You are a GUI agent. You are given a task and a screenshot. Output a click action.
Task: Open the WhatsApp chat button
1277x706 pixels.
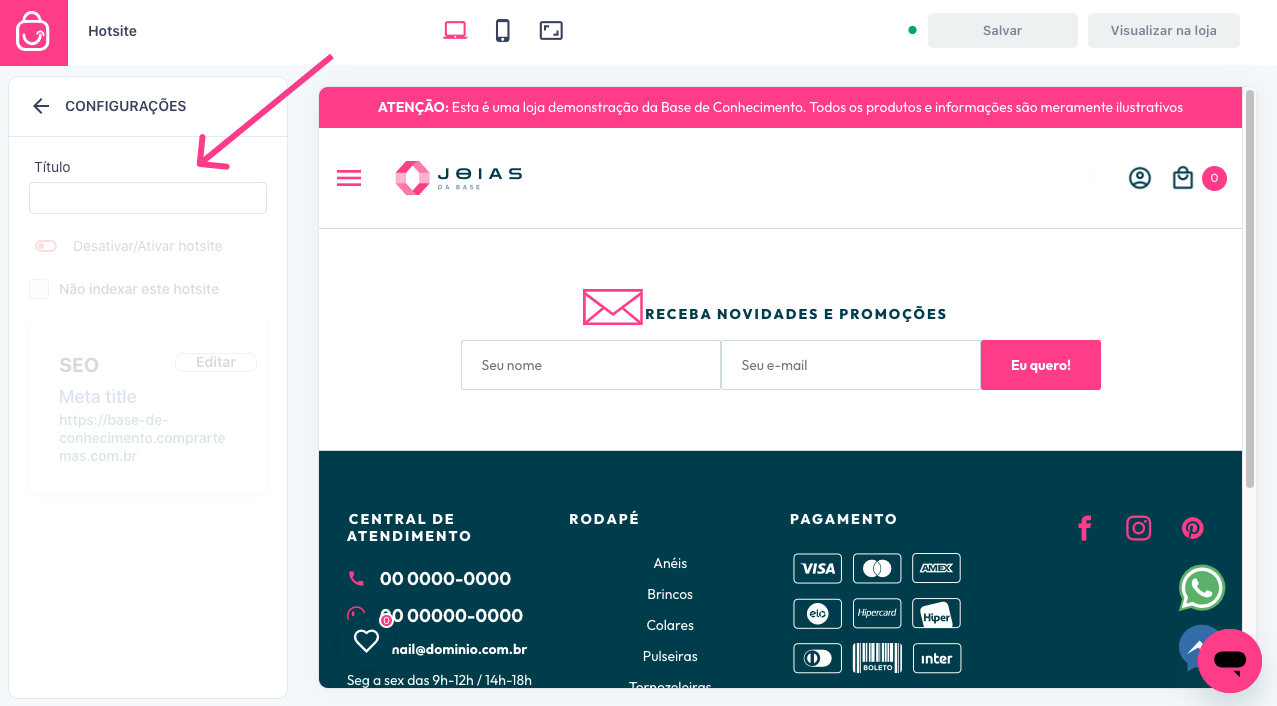(x=1201, y=588)
